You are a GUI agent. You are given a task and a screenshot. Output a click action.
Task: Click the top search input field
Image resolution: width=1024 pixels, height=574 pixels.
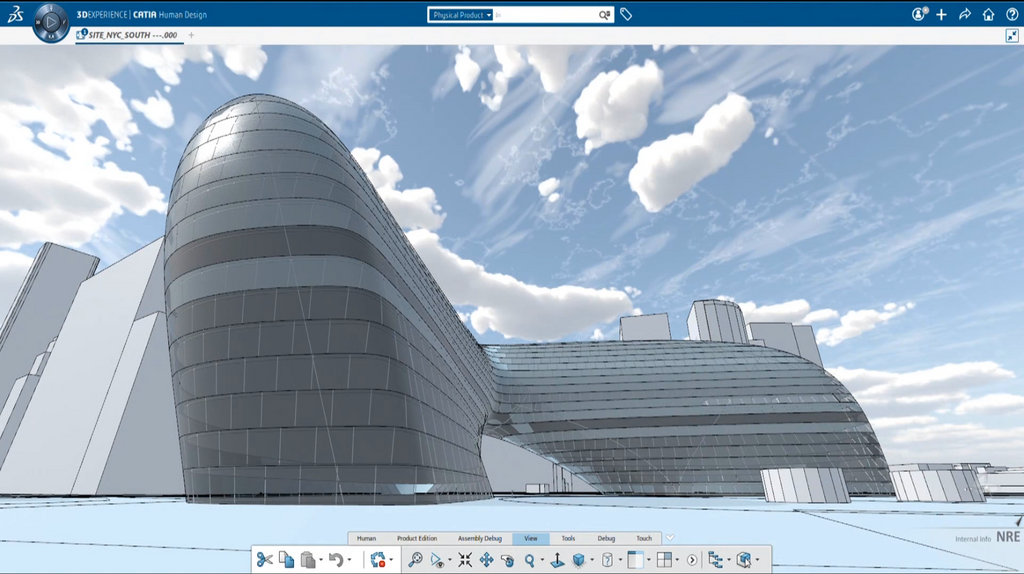pos(545,15)
